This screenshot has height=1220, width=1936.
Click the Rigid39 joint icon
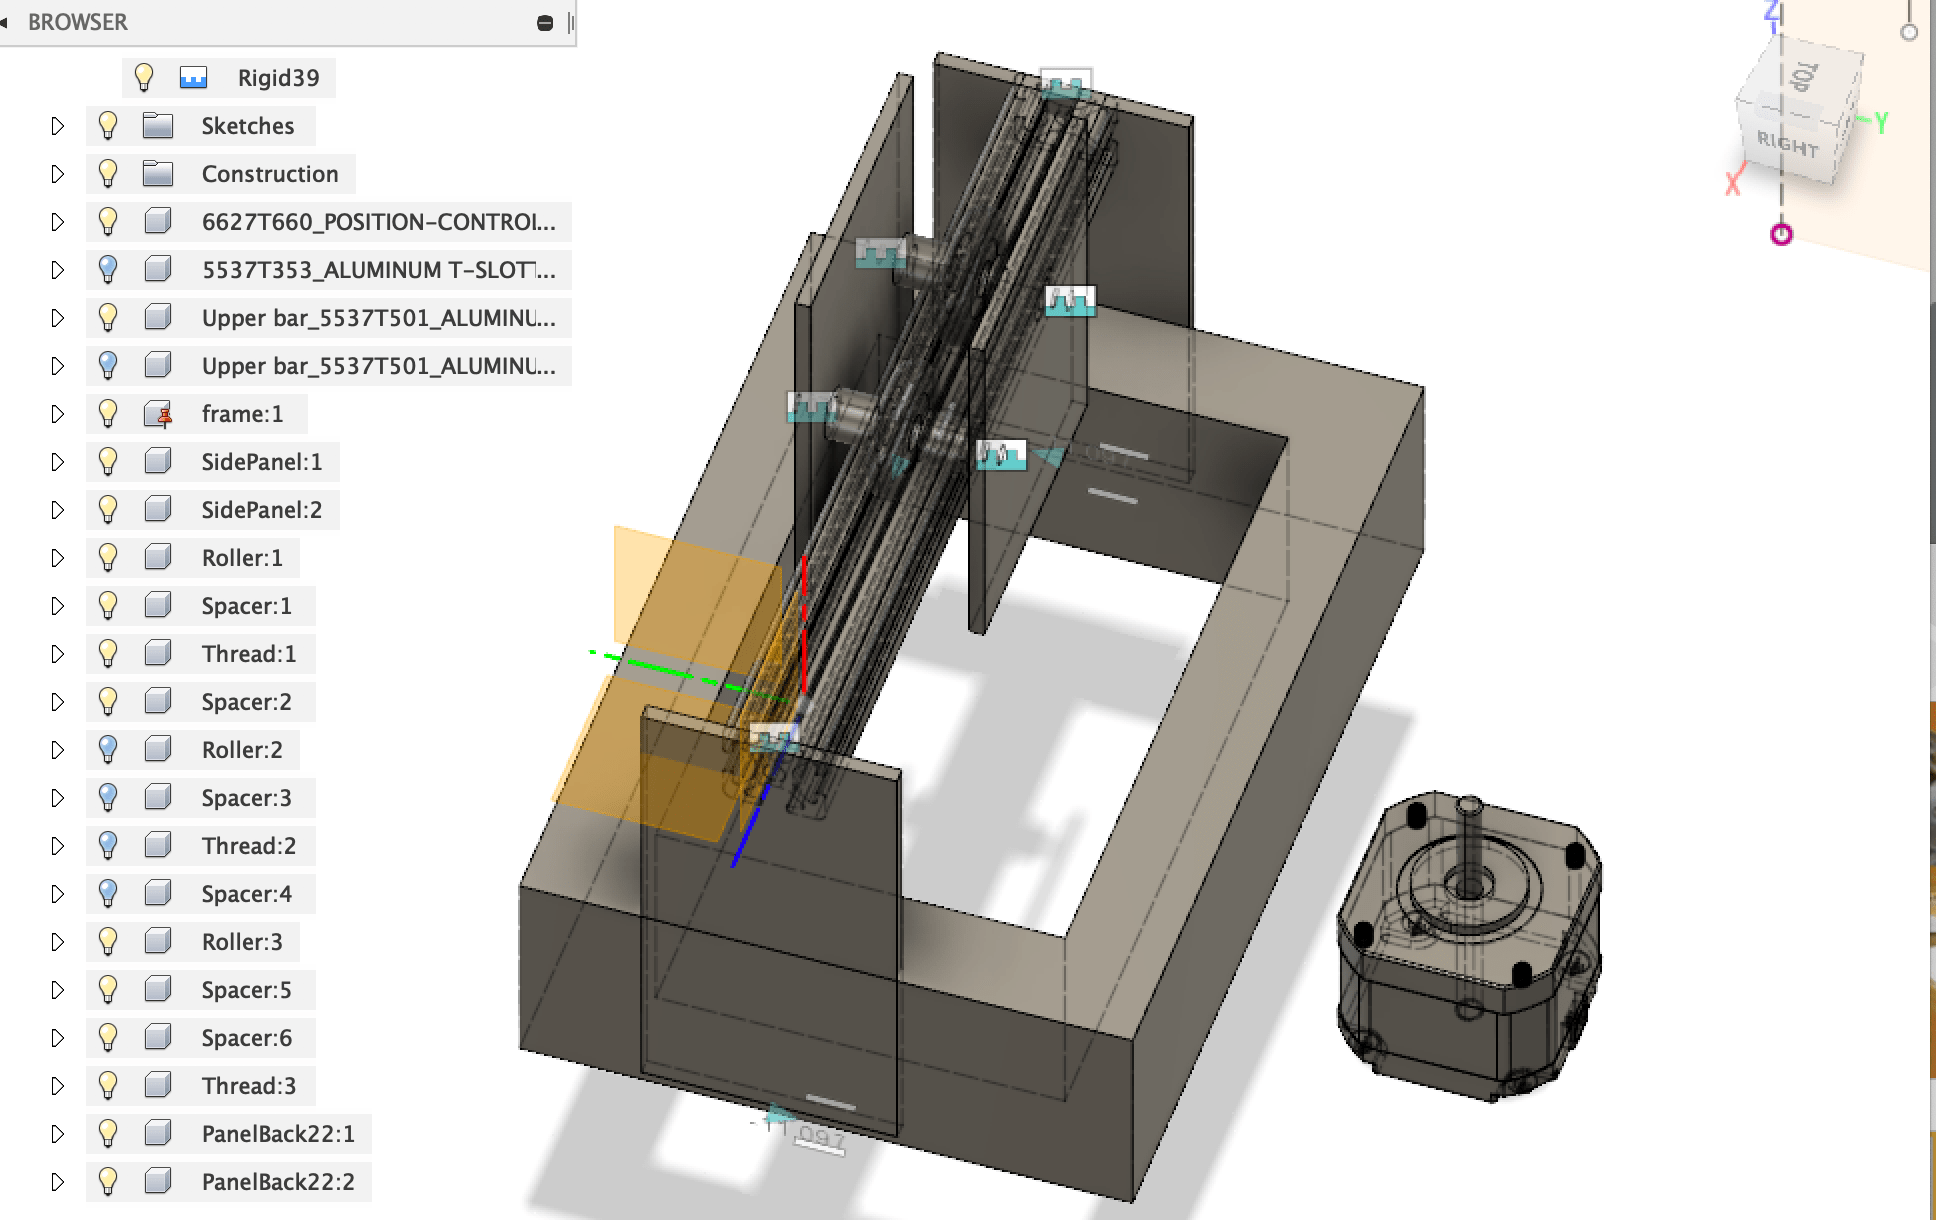point(193,78)
